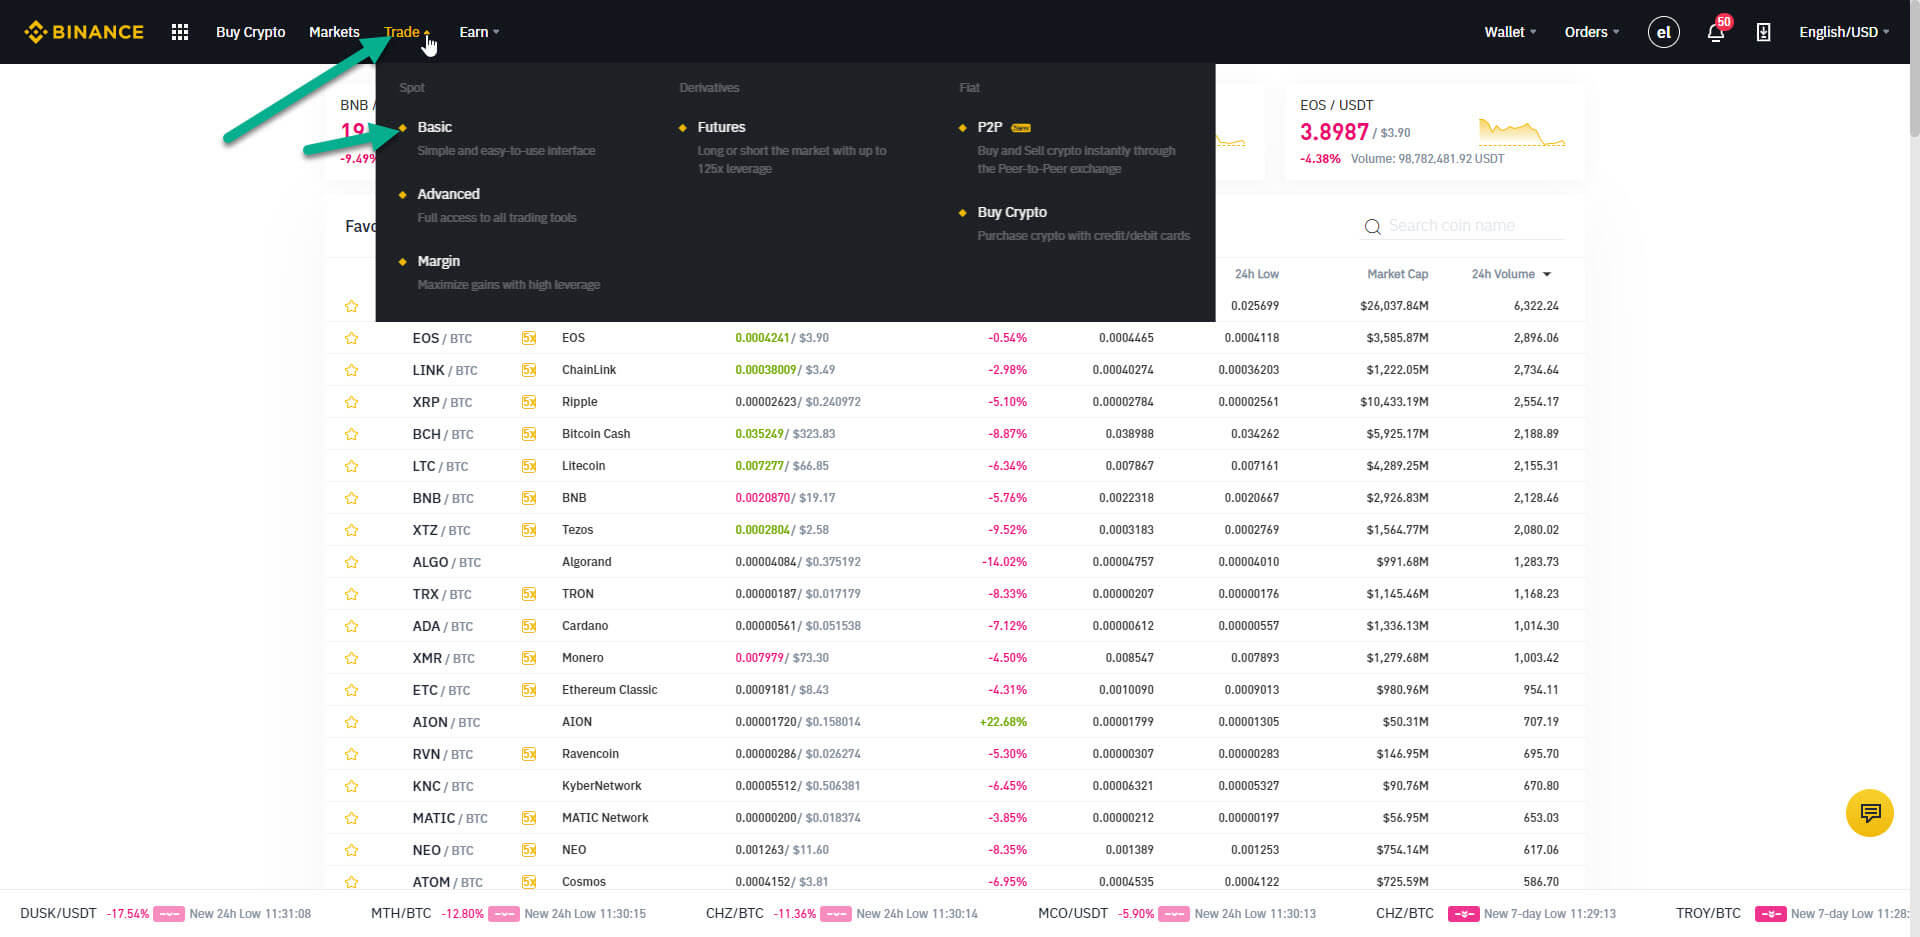Click the 5x margin badge for ADA/BTC

(529, 626)
